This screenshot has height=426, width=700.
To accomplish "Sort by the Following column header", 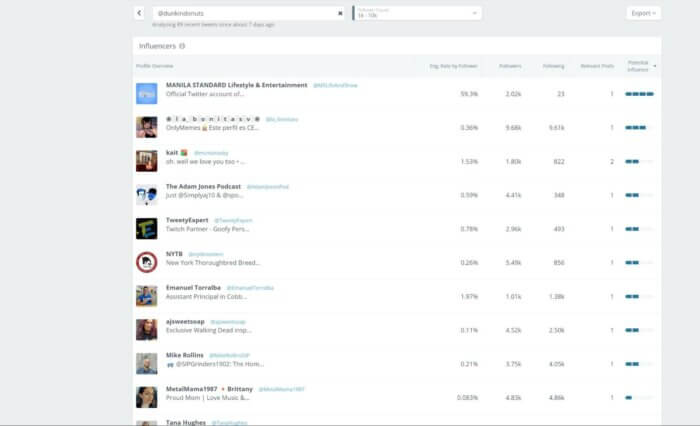I will pyautogui.click(x=554, y=66).
